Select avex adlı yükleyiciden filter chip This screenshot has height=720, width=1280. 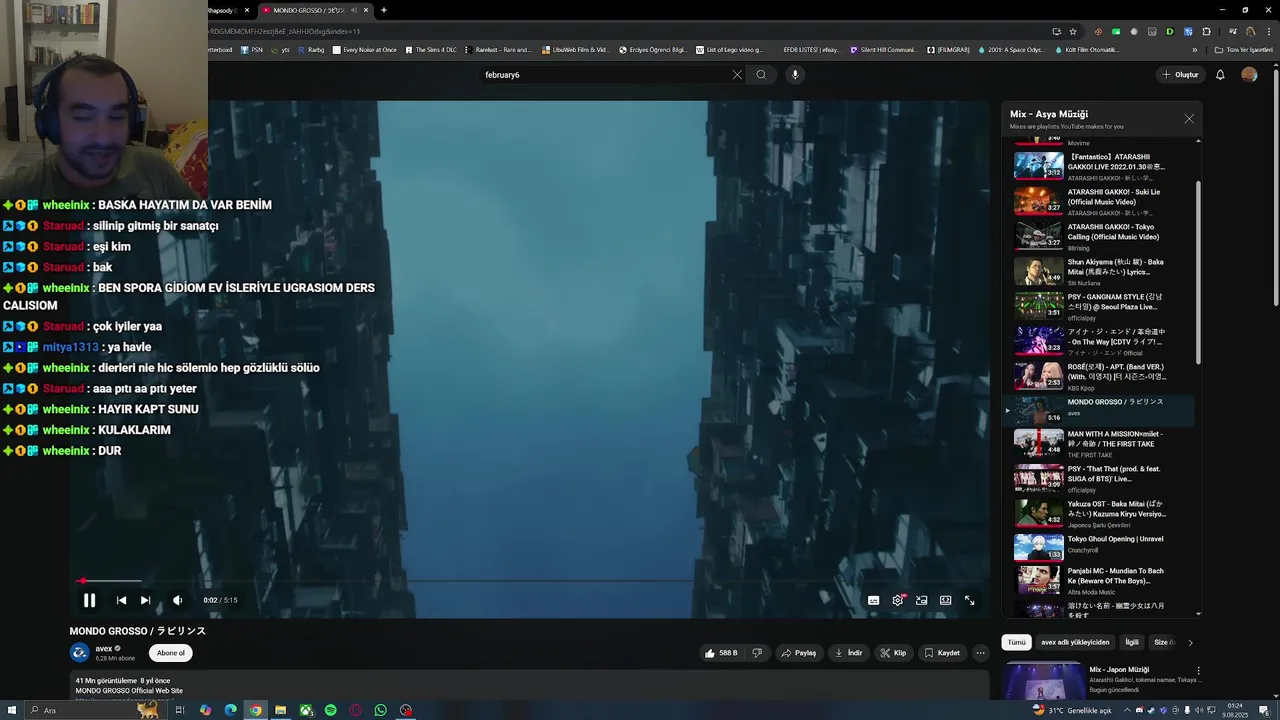pyautogui.click(x=1075, y=642)
